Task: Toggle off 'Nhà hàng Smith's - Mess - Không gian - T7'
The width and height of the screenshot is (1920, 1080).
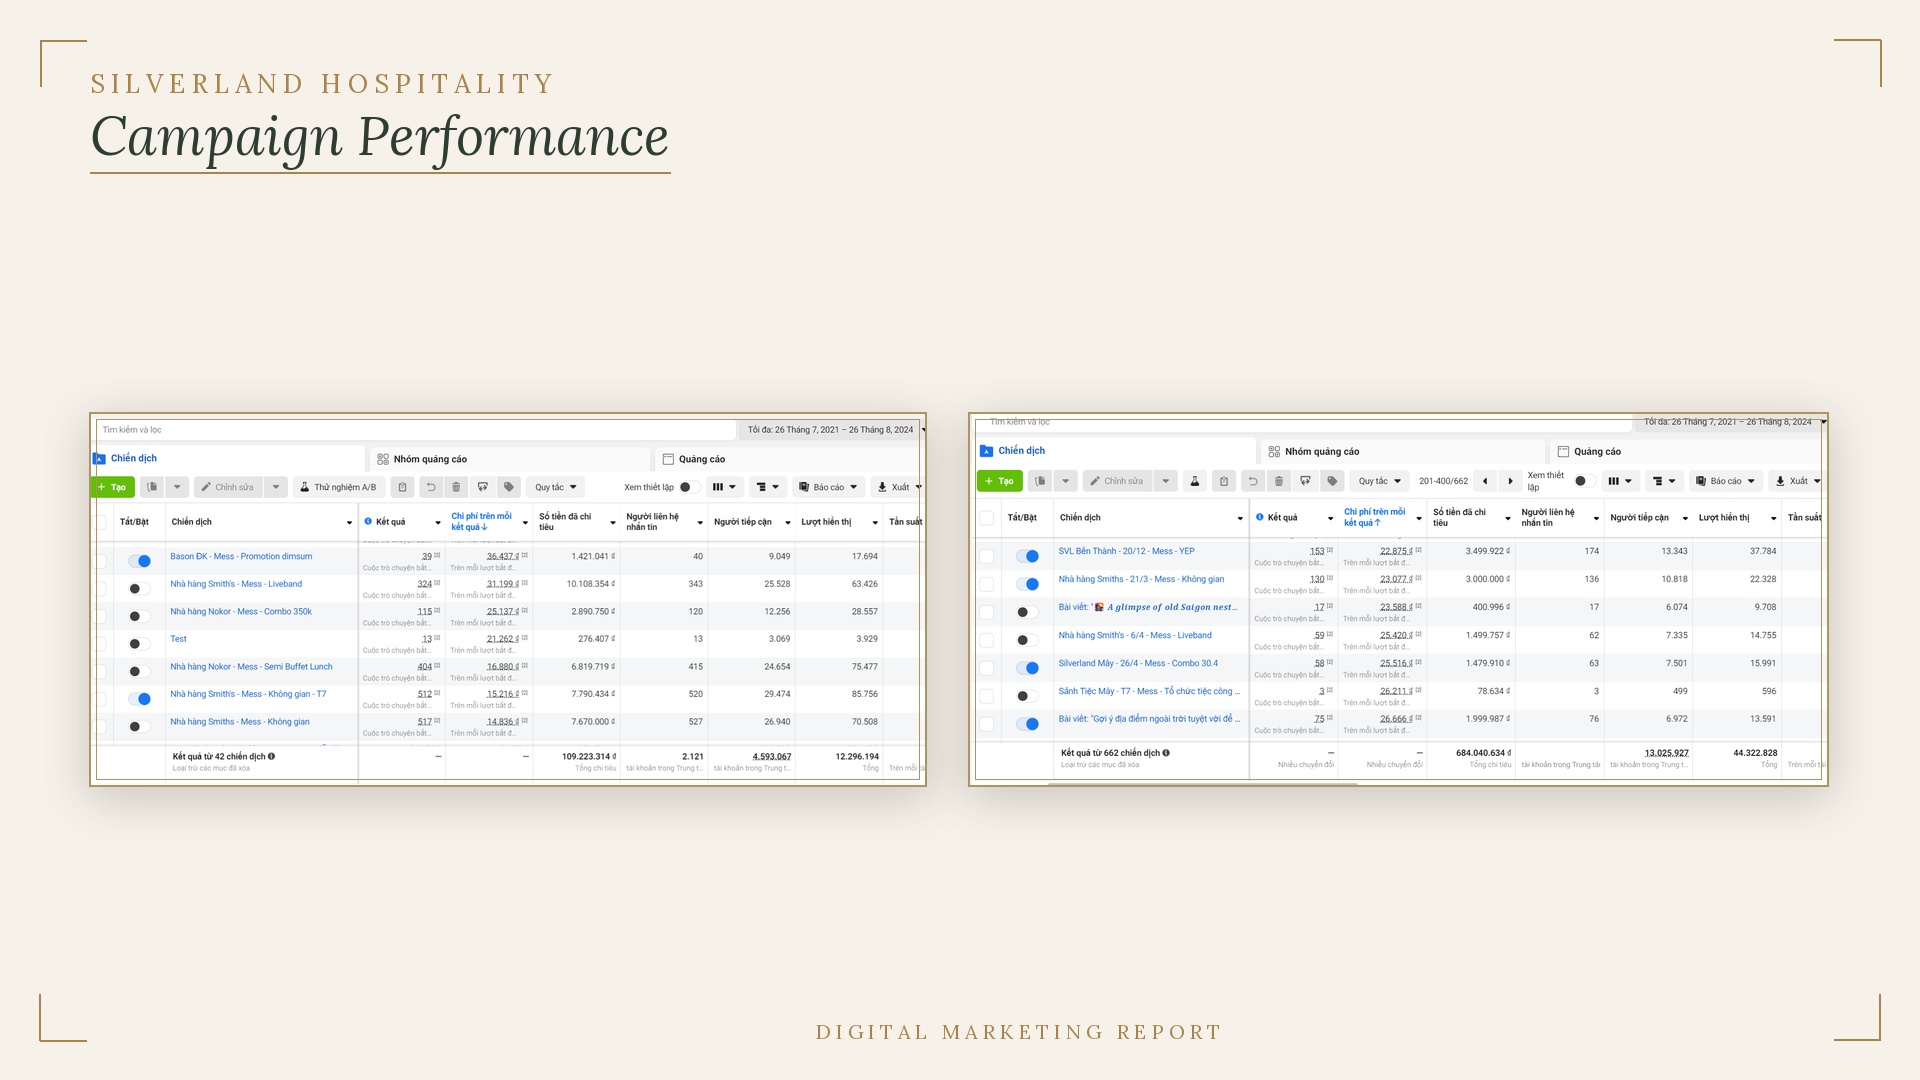Action: [140, 699]
